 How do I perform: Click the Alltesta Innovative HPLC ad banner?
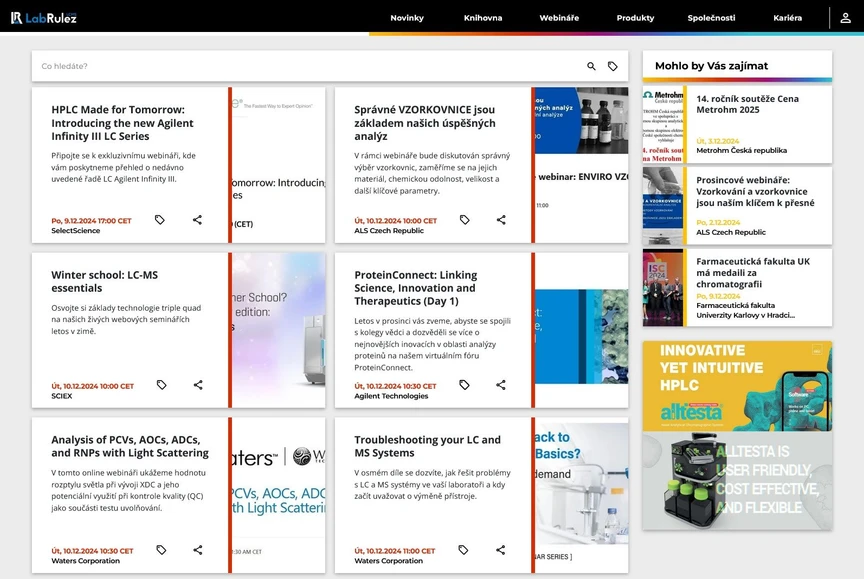click(x=737, y=436)
